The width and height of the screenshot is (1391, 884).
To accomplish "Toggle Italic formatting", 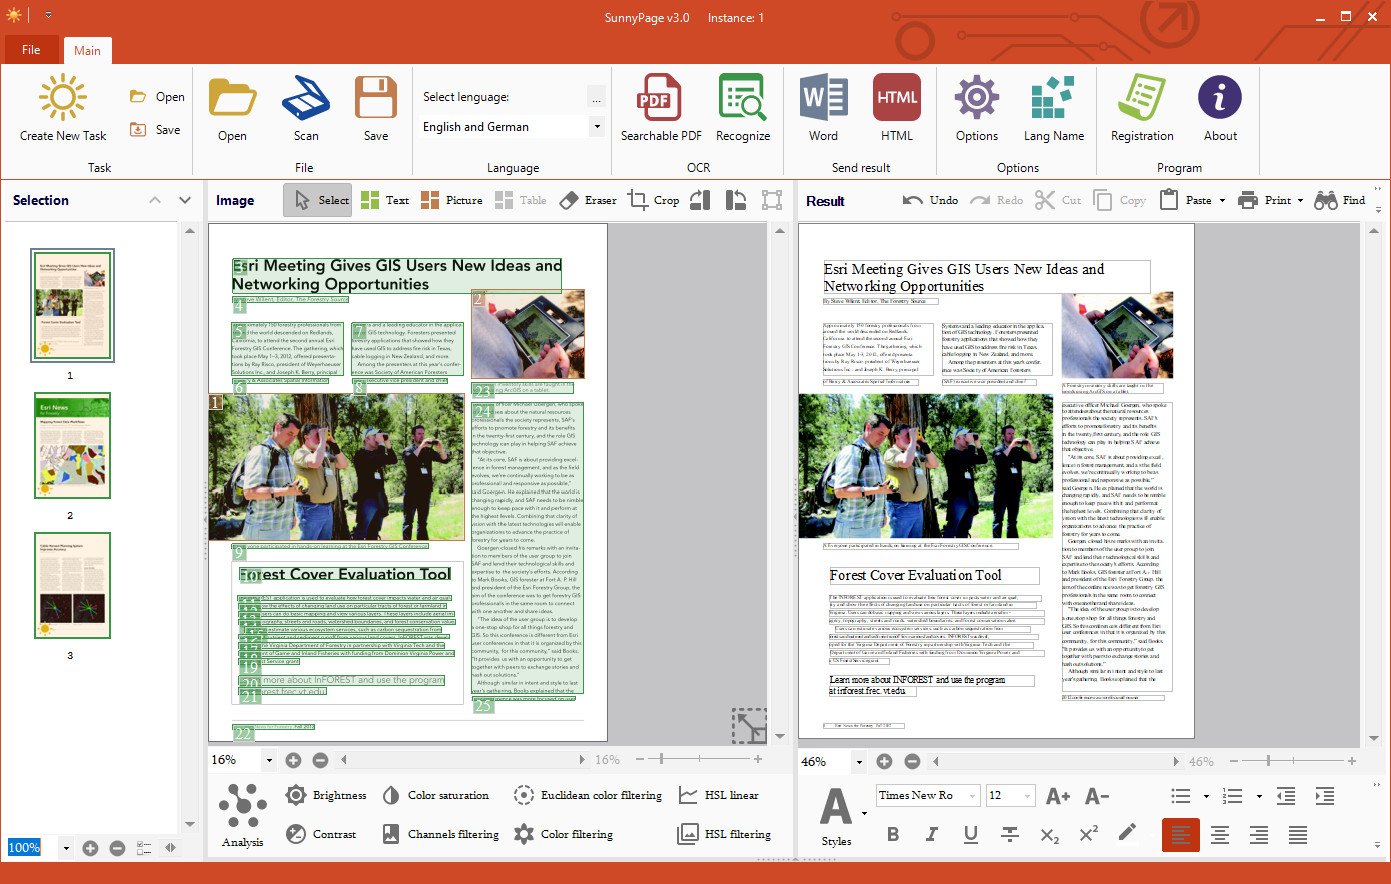I will click(932, 835).
